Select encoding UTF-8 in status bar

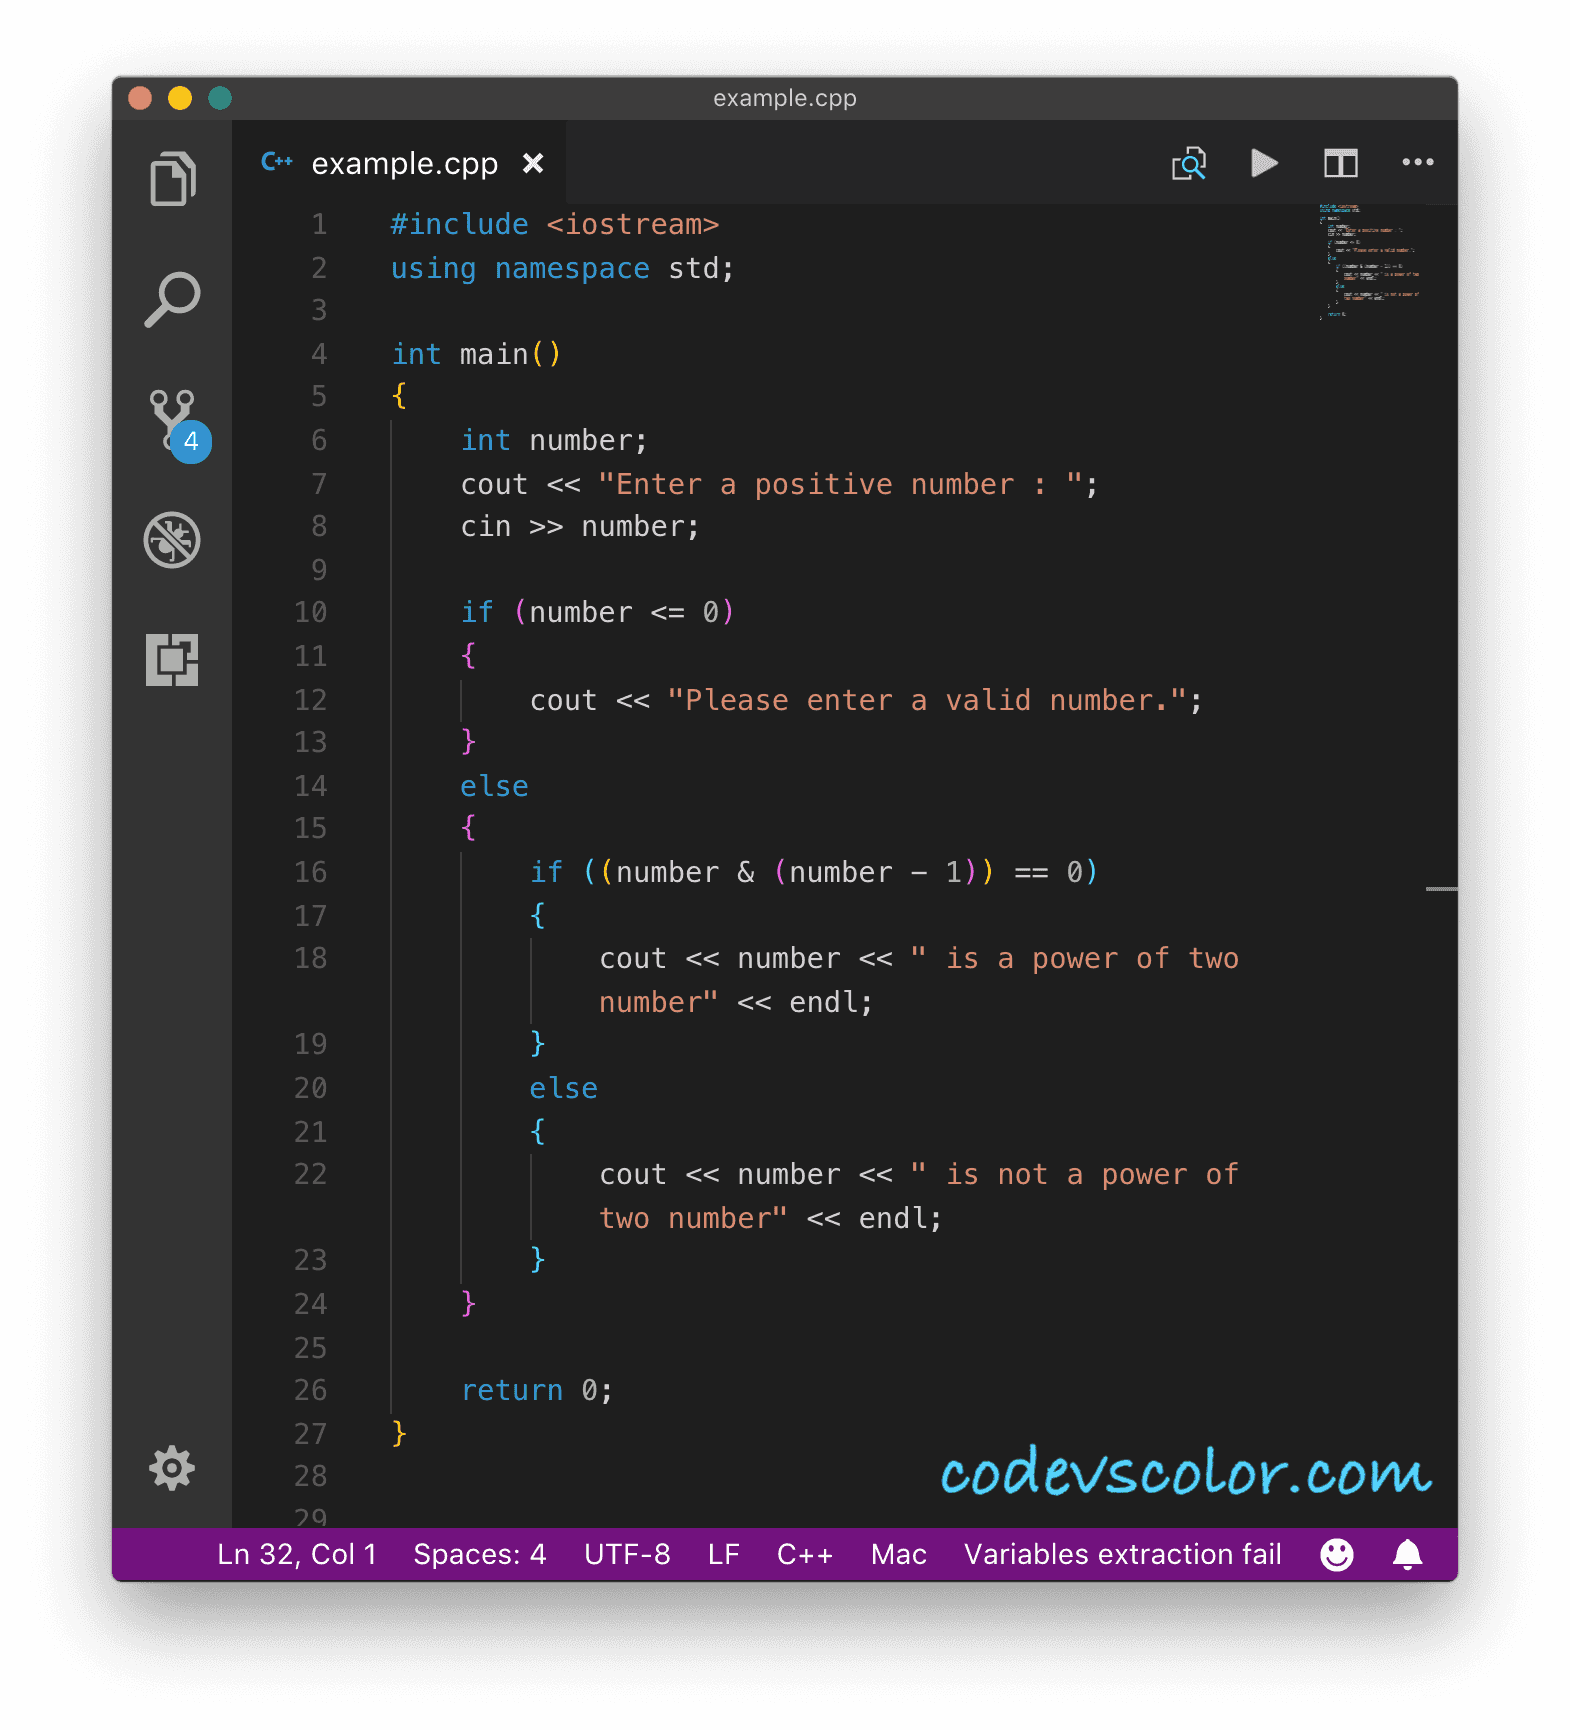(x=627, y=1554)
